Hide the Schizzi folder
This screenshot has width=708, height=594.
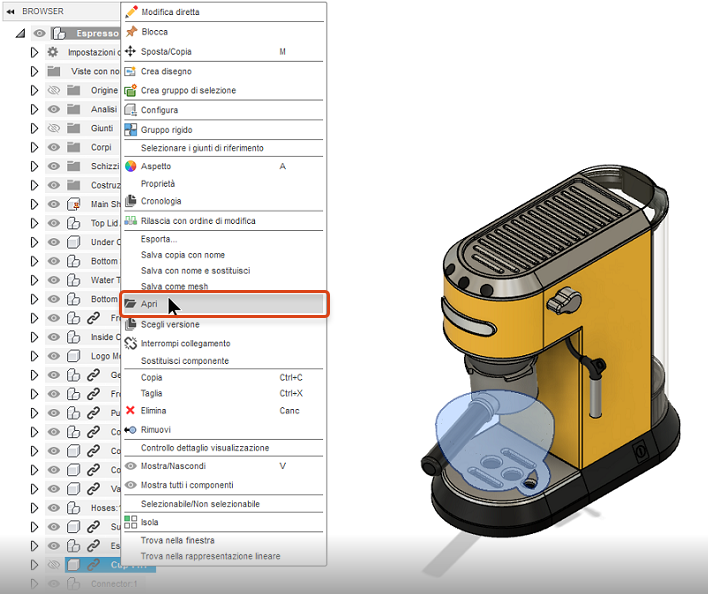point(54,166)
